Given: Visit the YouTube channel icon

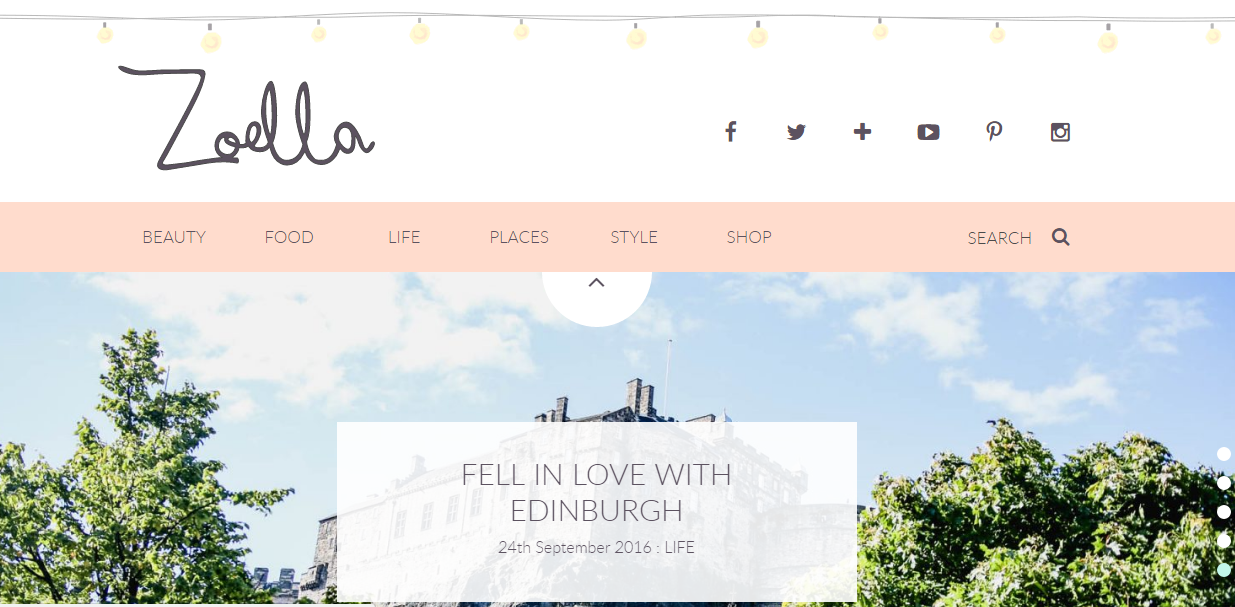Looking at the screenshot, I should click(x=928, y=132).
